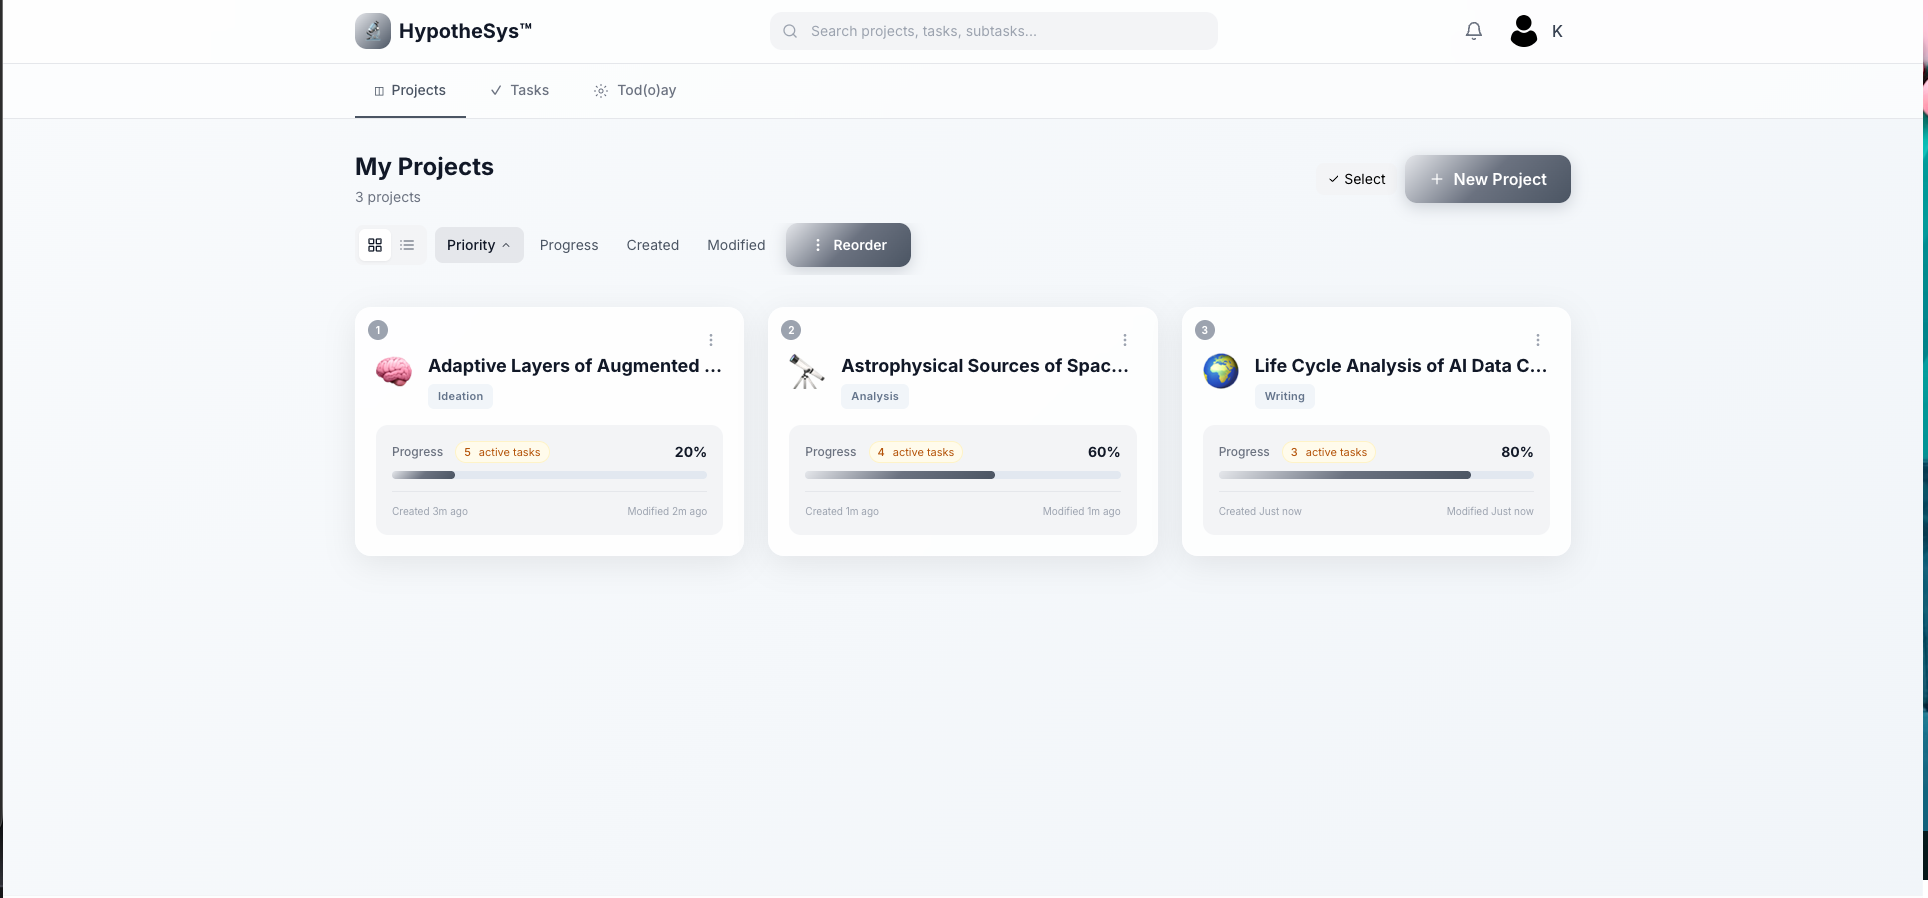Sort projects by Progress
The height and width of the screenshot is (898, 1928).
569,245
